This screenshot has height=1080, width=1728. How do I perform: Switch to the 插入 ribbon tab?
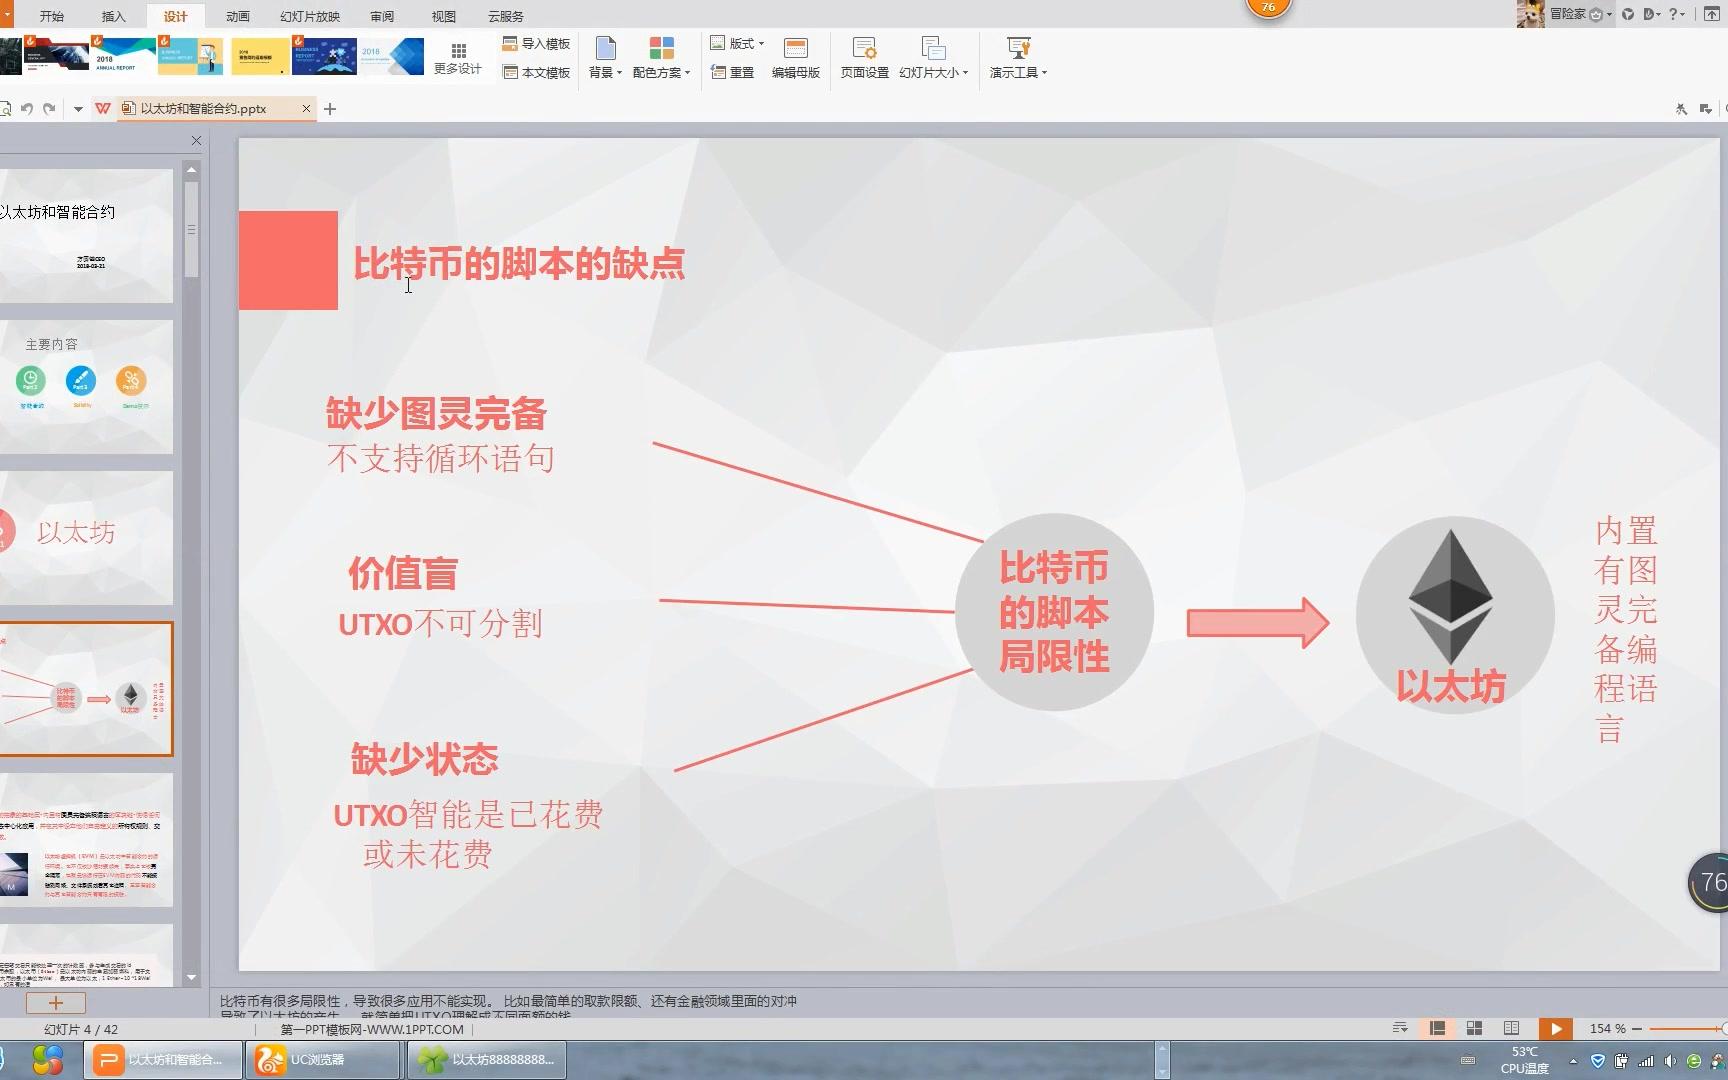pos(114,16)
